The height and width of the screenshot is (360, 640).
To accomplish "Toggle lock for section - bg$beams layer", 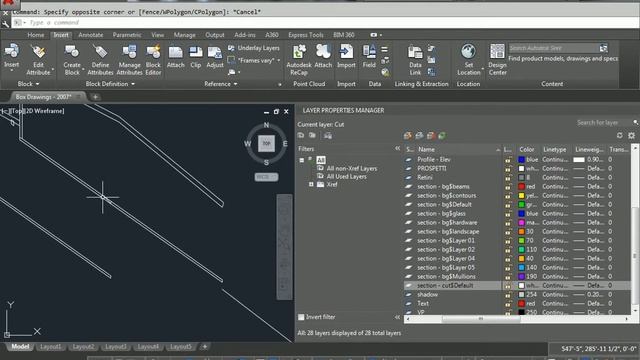I will pos(508,187).
